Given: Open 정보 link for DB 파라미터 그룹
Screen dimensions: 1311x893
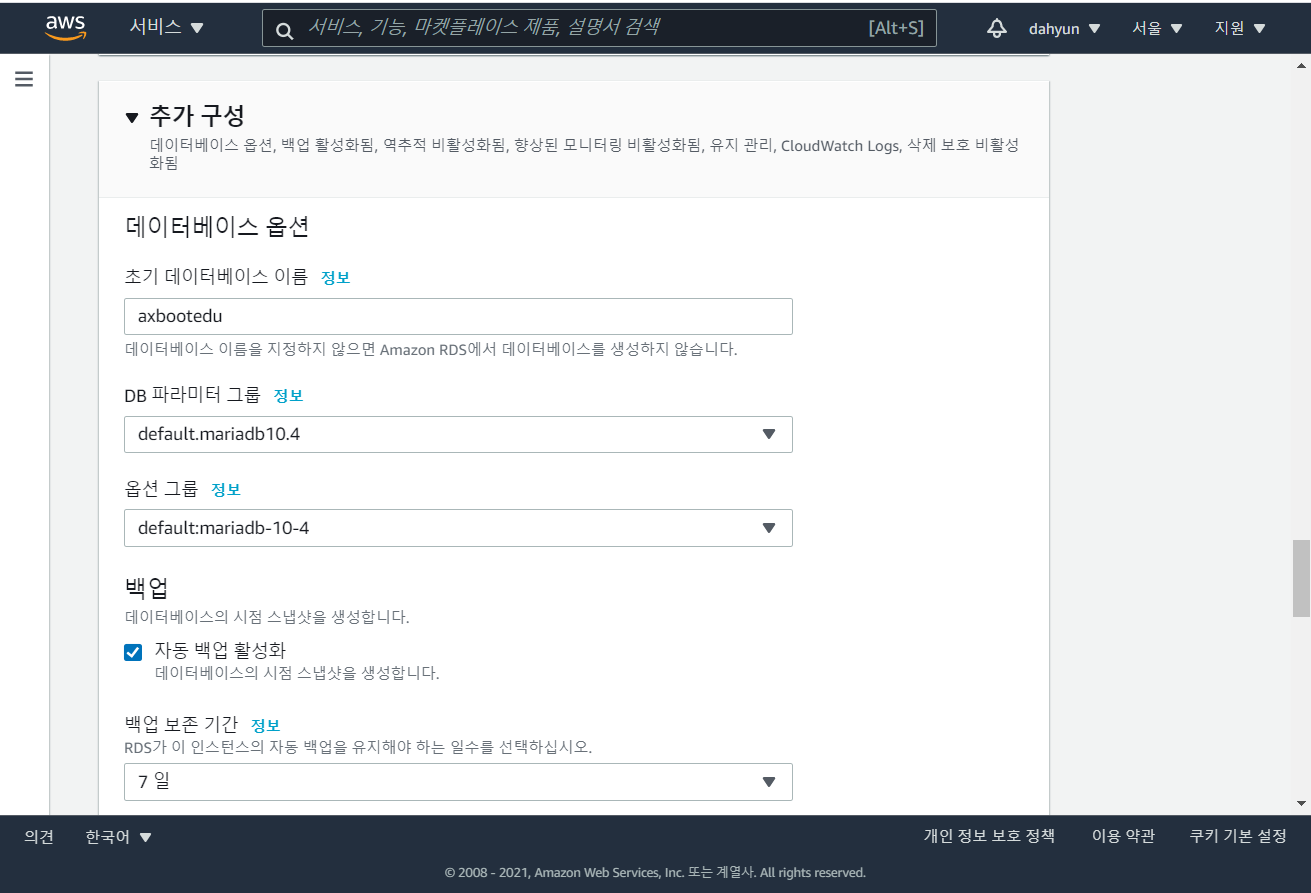Looking at the screenshot, I should pos(288,396).
